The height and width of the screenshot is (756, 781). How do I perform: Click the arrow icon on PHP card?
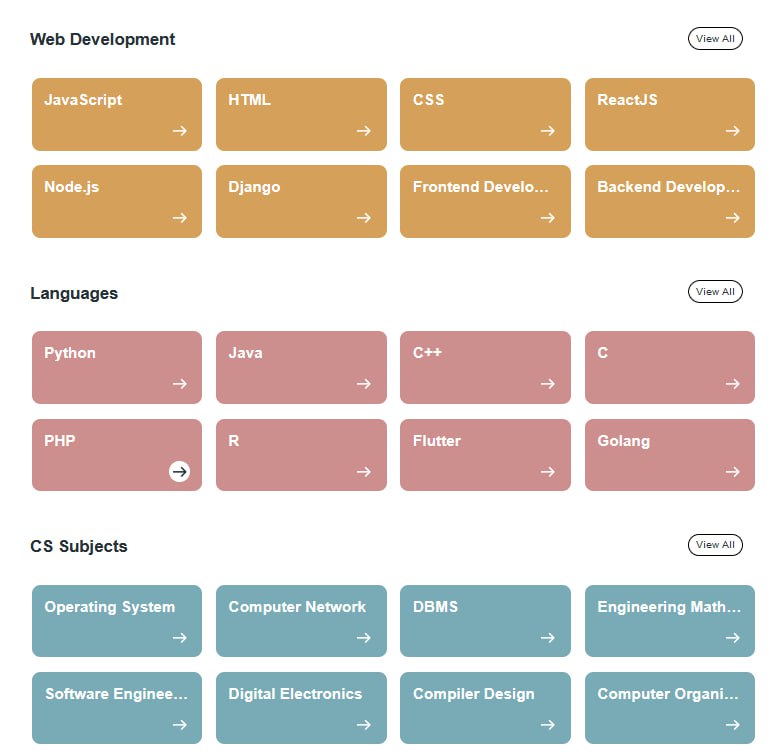(x=179, y=471)
